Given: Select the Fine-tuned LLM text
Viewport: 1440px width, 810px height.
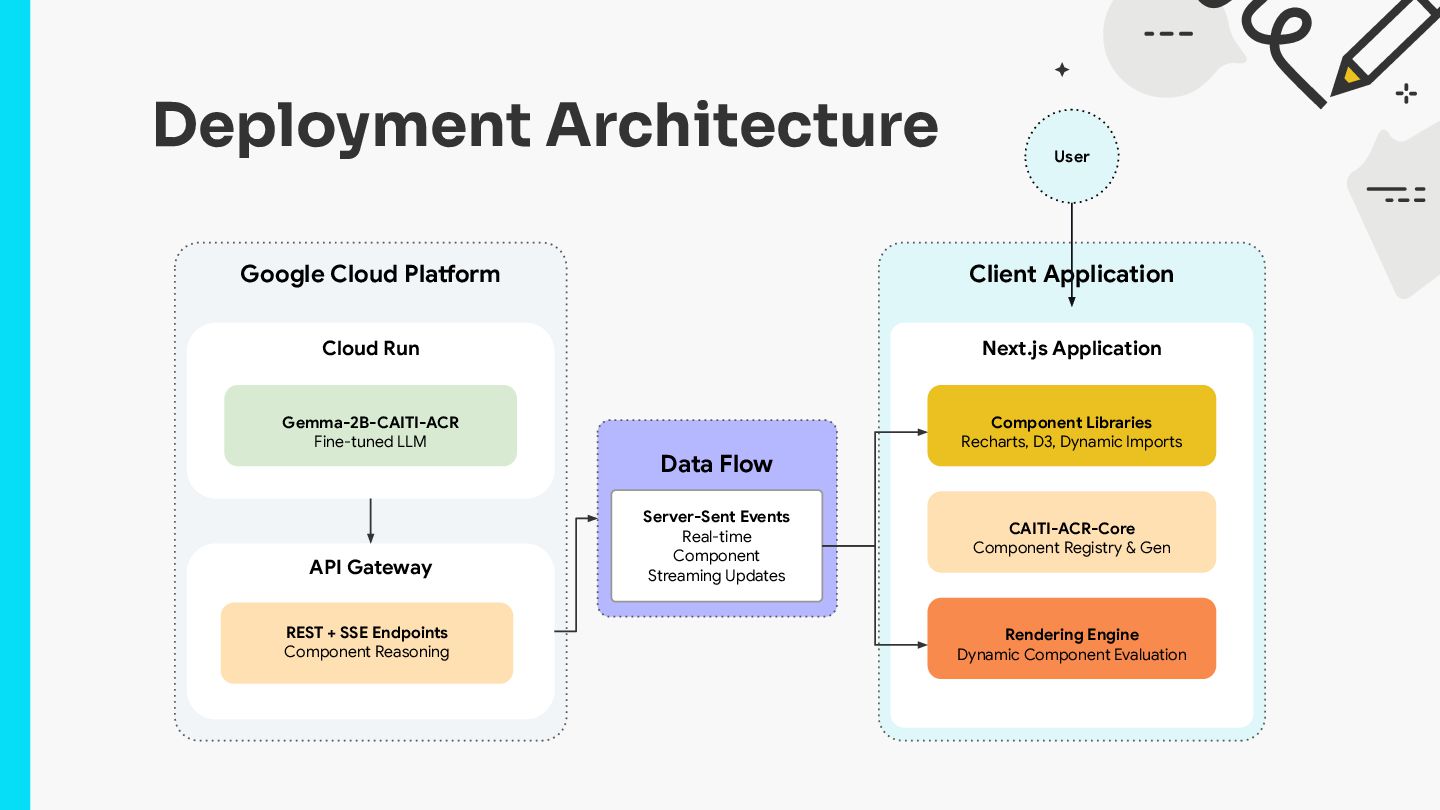Looking at the screenshot, I should click(x=370, y=442).
